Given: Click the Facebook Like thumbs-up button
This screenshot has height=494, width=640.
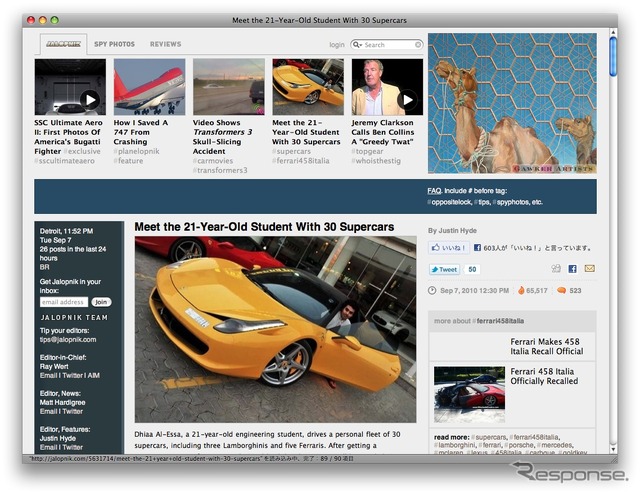Looking at the screenshot, I should pyautogui.click(x=448, y=247).
